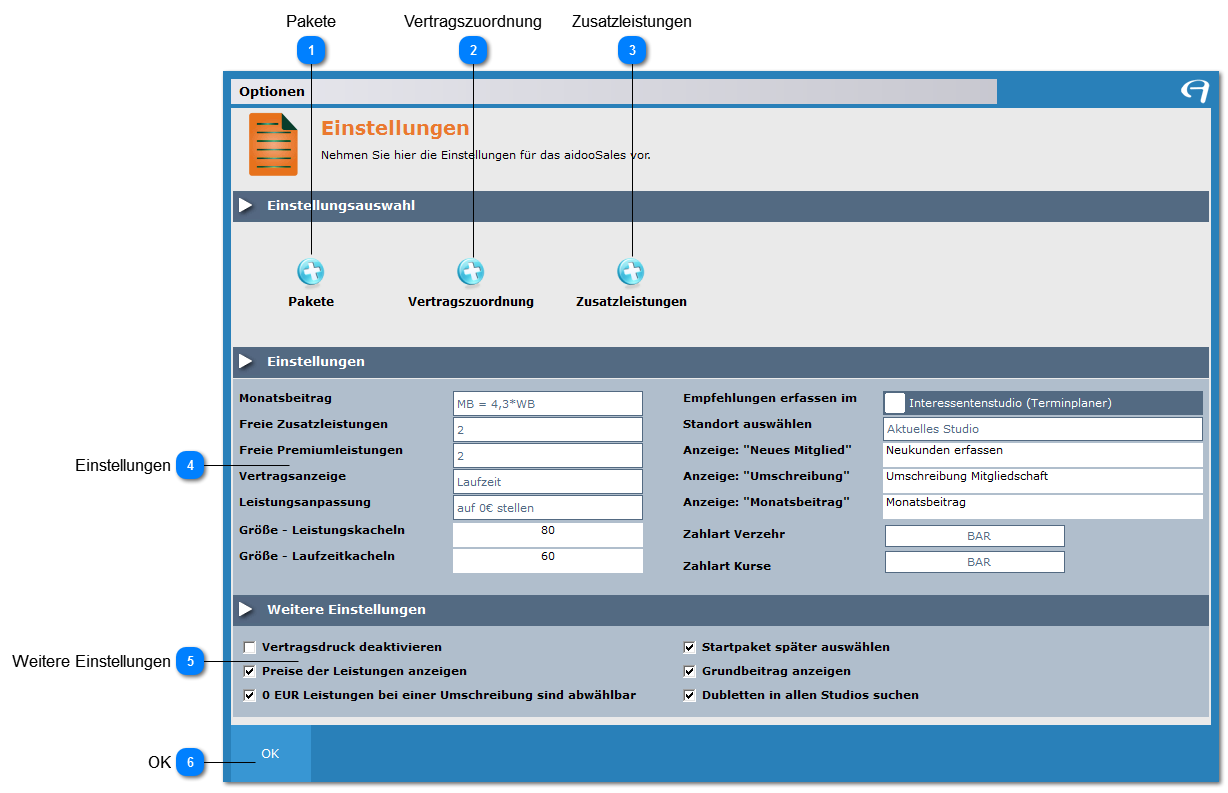The height and width of the screenshot is (793, 1228).
Task: Edit the Anzeige "Monatsbeitrag" text field
Action: pos(1043,507)
